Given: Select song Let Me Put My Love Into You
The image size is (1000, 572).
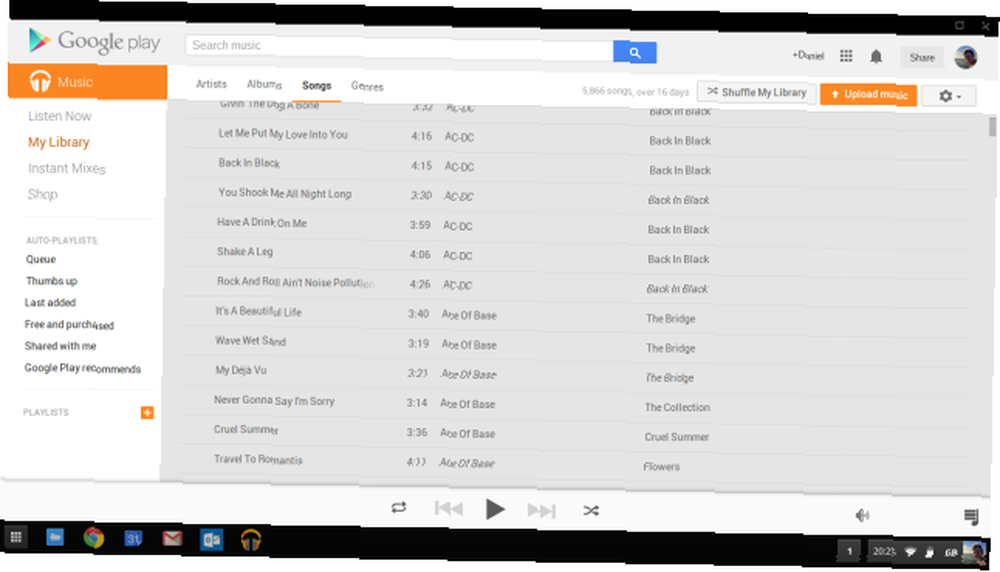Looking at the screenshot, I should pos(283,134).
